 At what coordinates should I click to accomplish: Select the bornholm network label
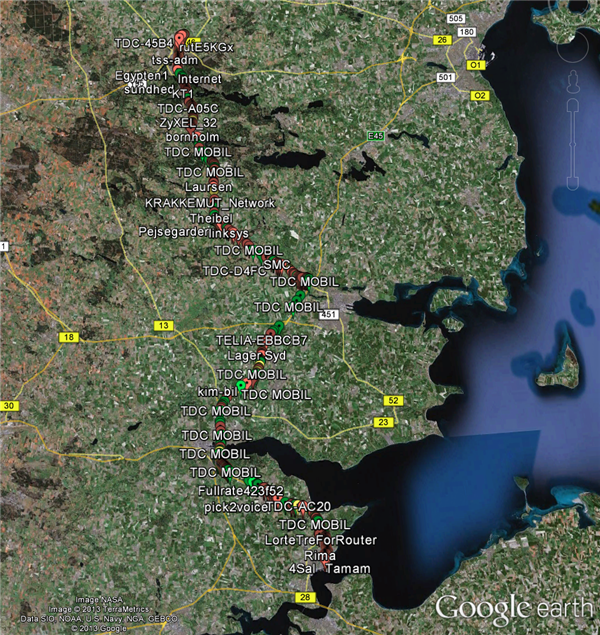pos(193,137)
